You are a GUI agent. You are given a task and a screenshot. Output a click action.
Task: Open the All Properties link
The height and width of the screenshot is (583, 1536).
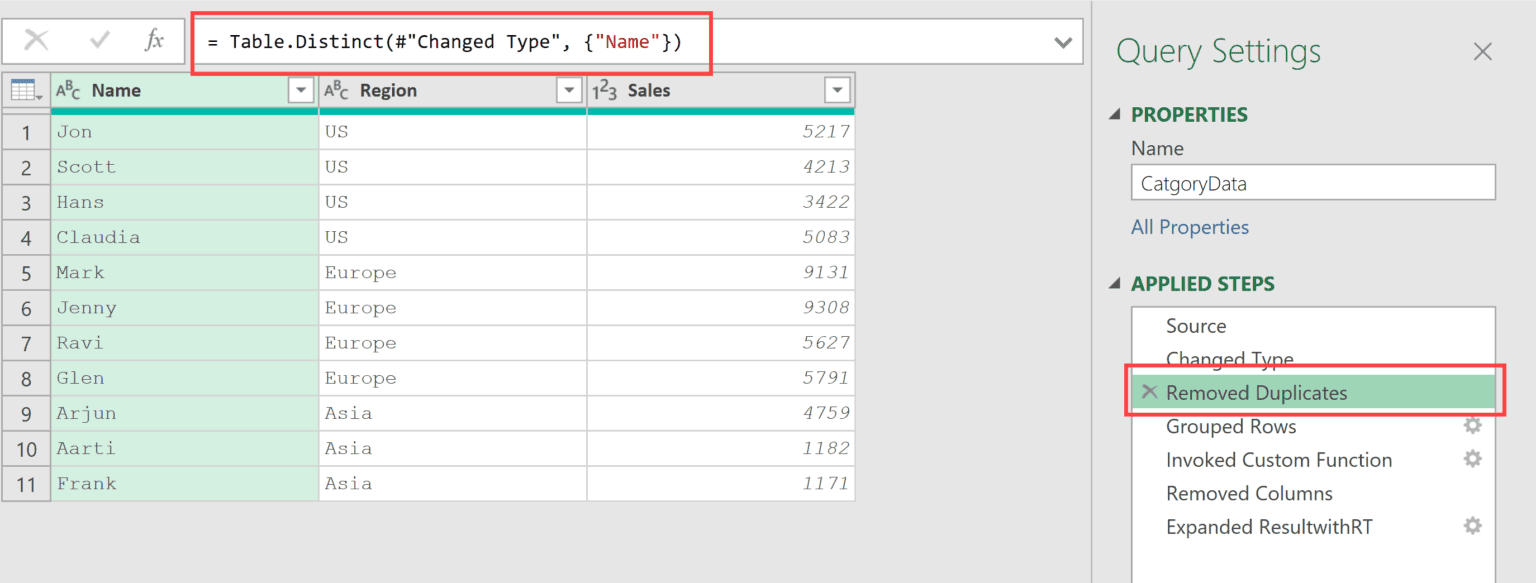click(1190, 227)
